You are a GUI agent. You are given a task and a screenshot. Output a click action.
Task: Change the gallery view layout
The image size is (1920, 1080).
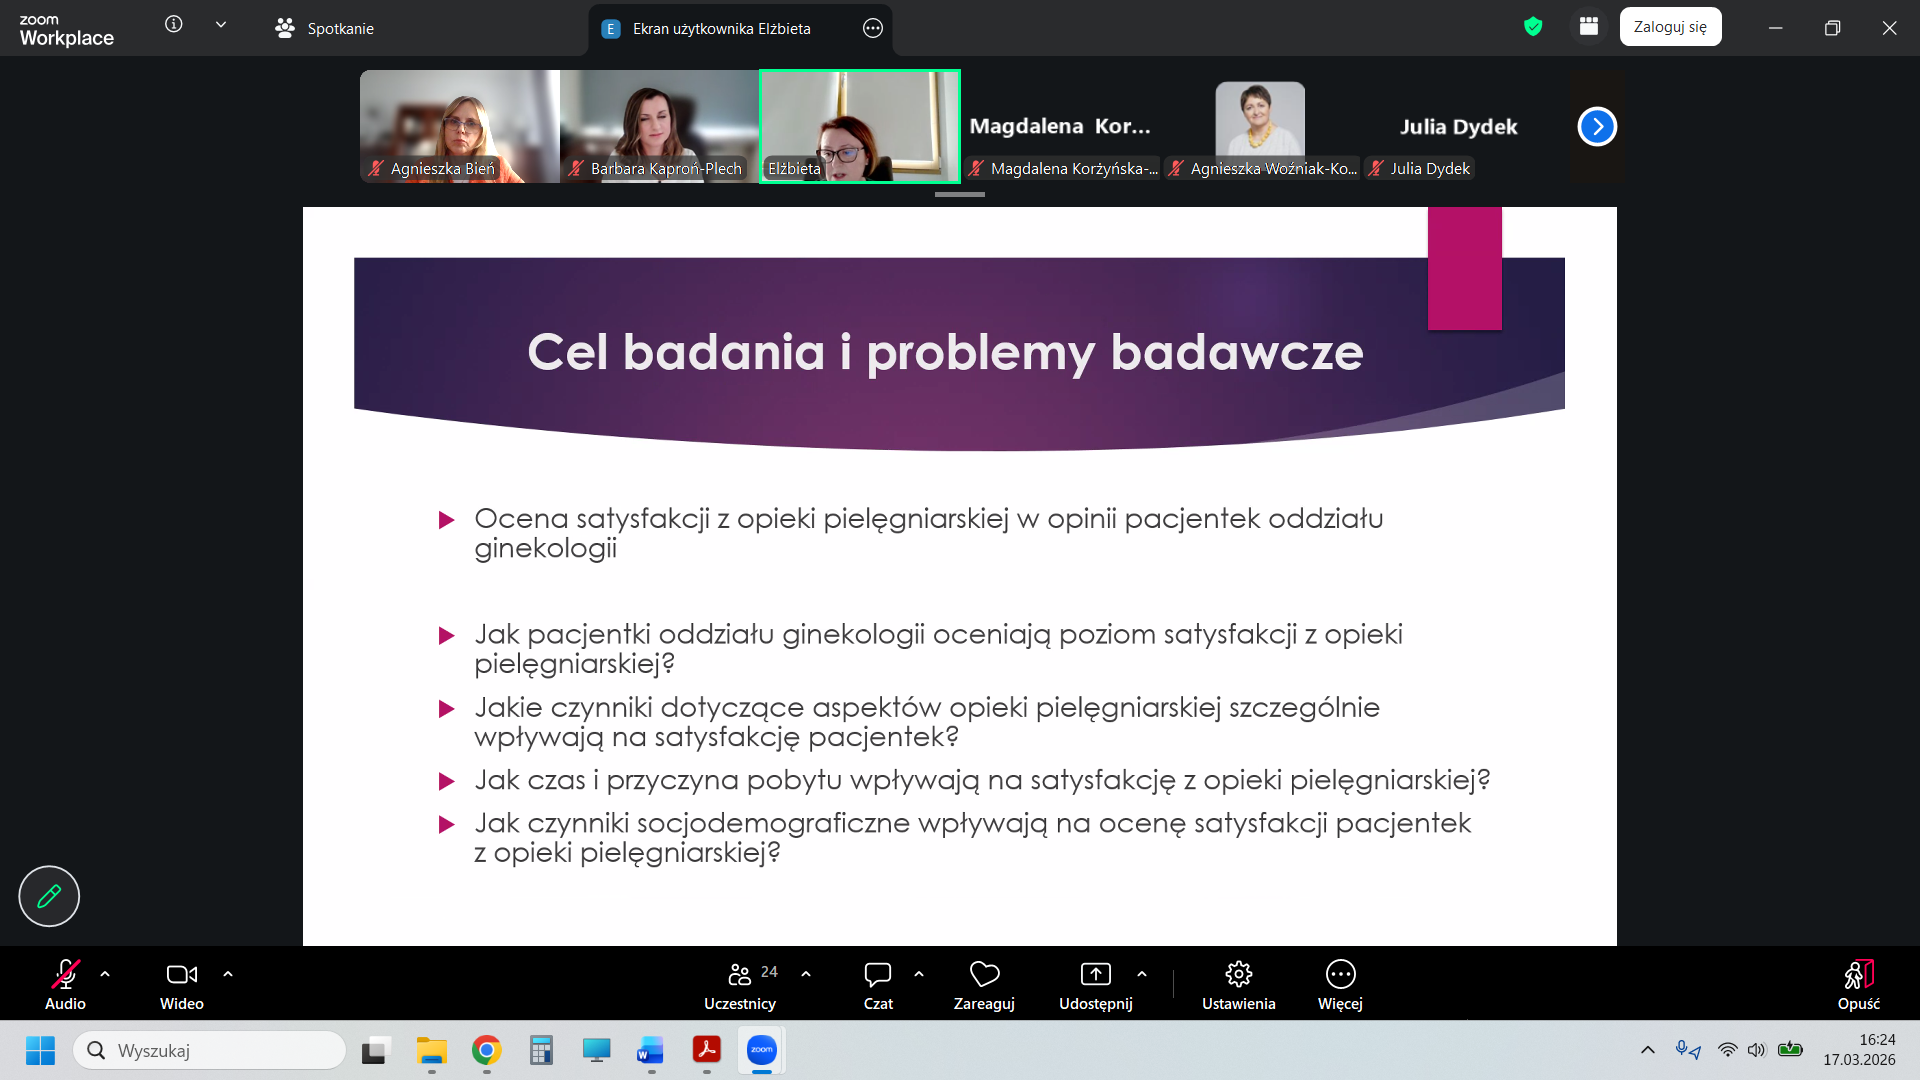pos(1589,27)
